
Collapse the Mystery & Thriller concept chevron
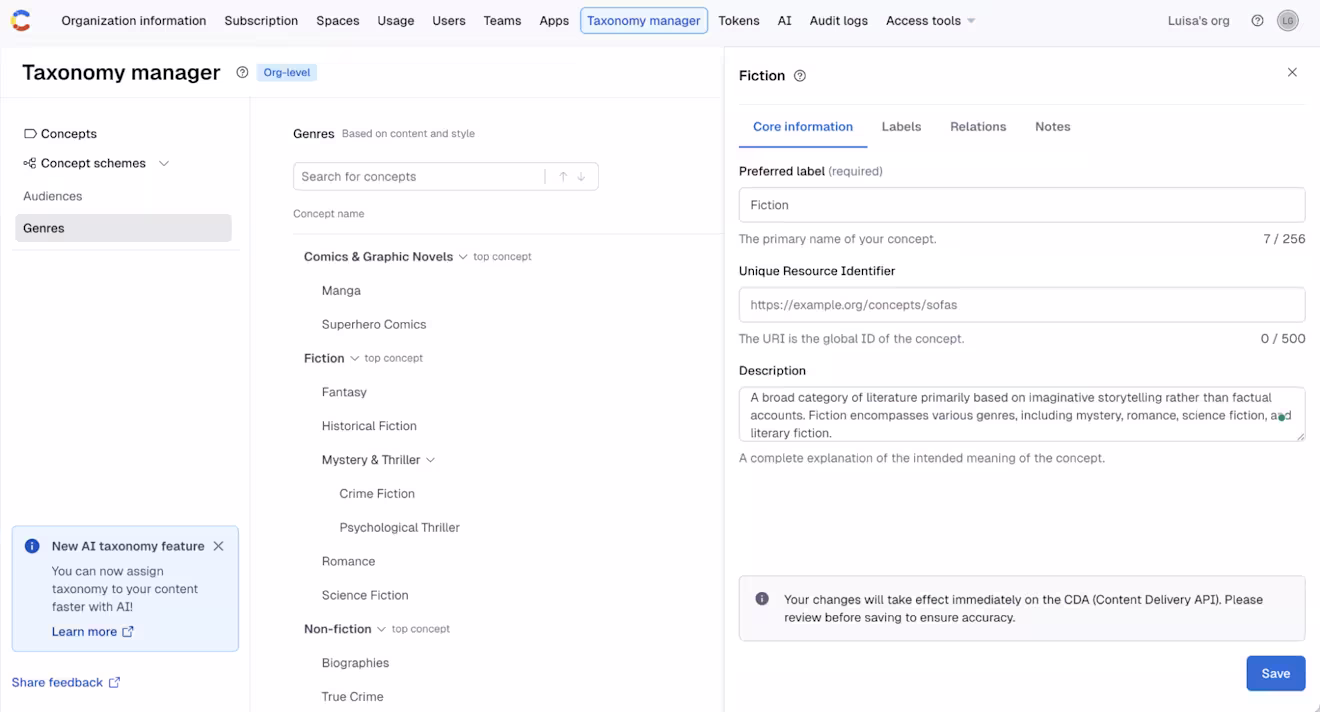[431, 460]
